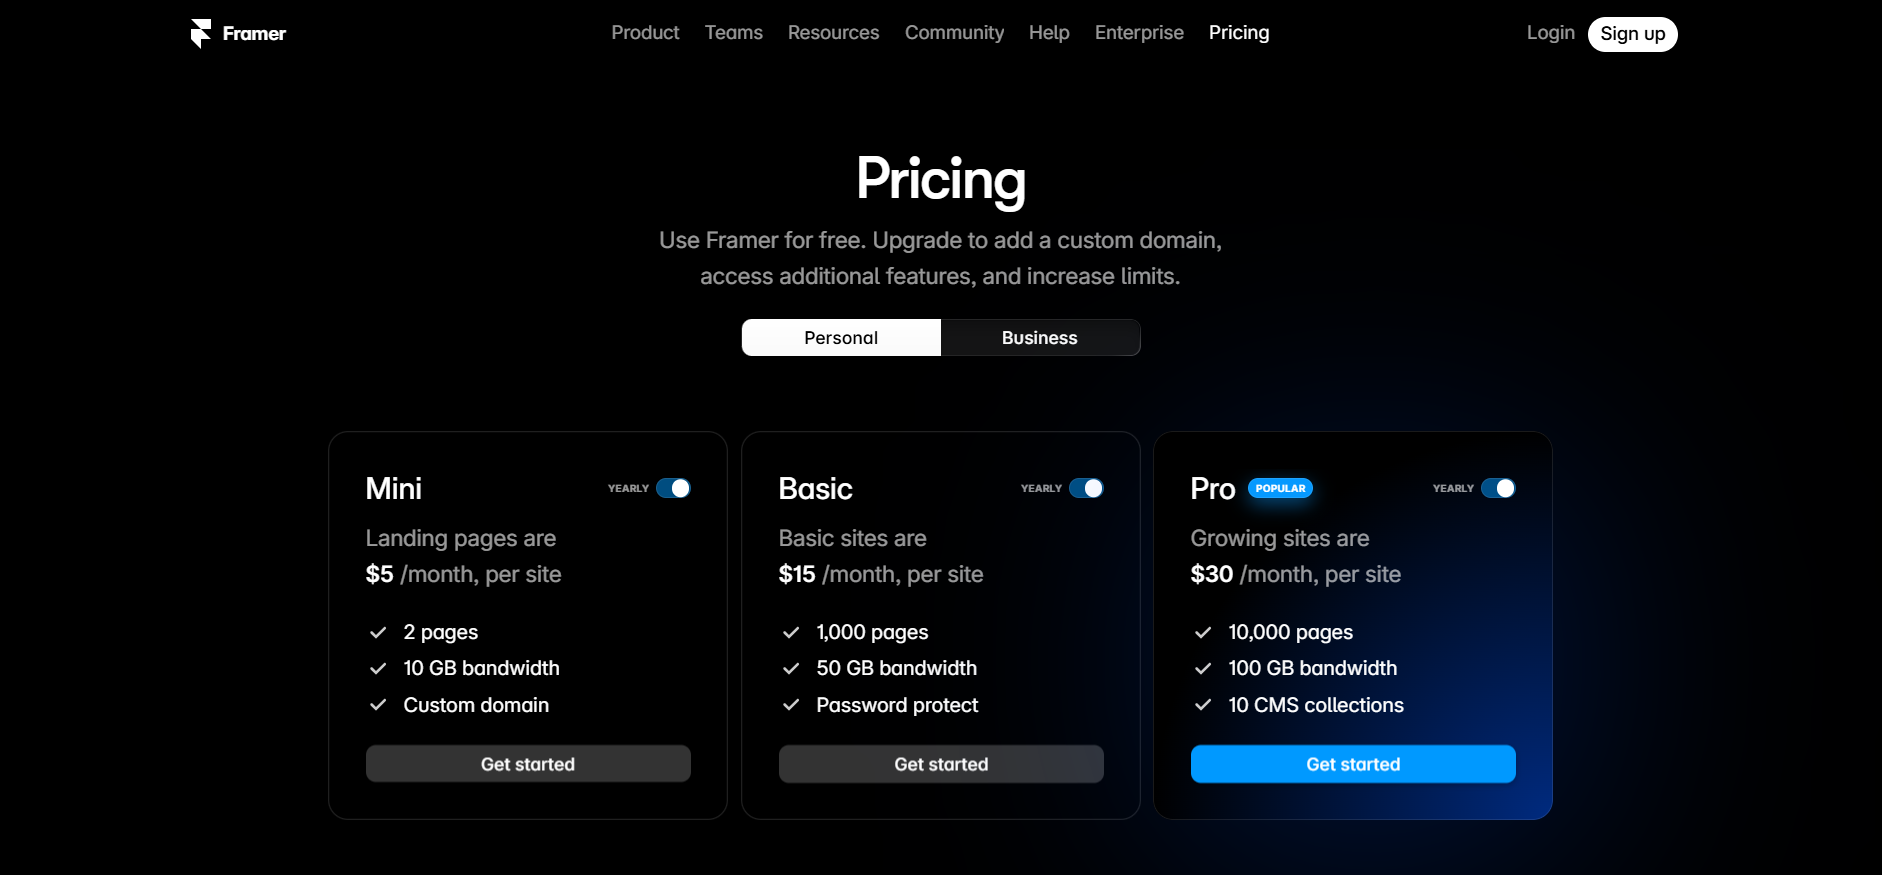Click the Sign up button
Image resolution: width=1882 pixels, height=875 pixels.
(x=1632, y=34)
